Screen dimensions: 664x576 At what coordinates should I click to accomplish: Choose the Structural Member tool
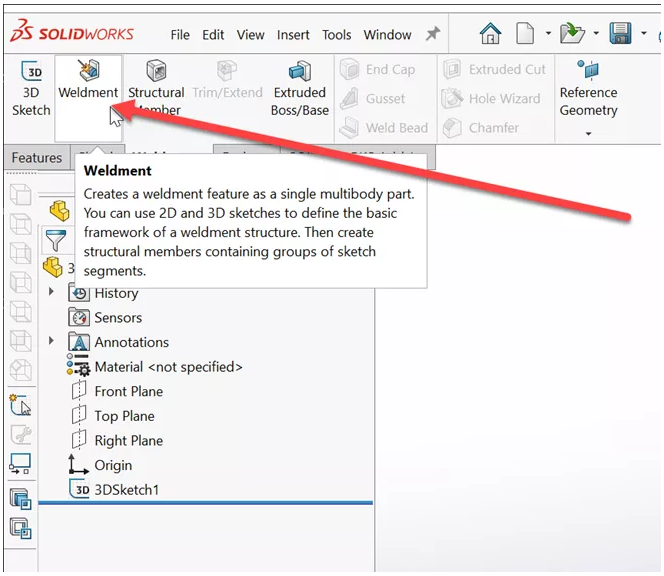coord(156,88)
